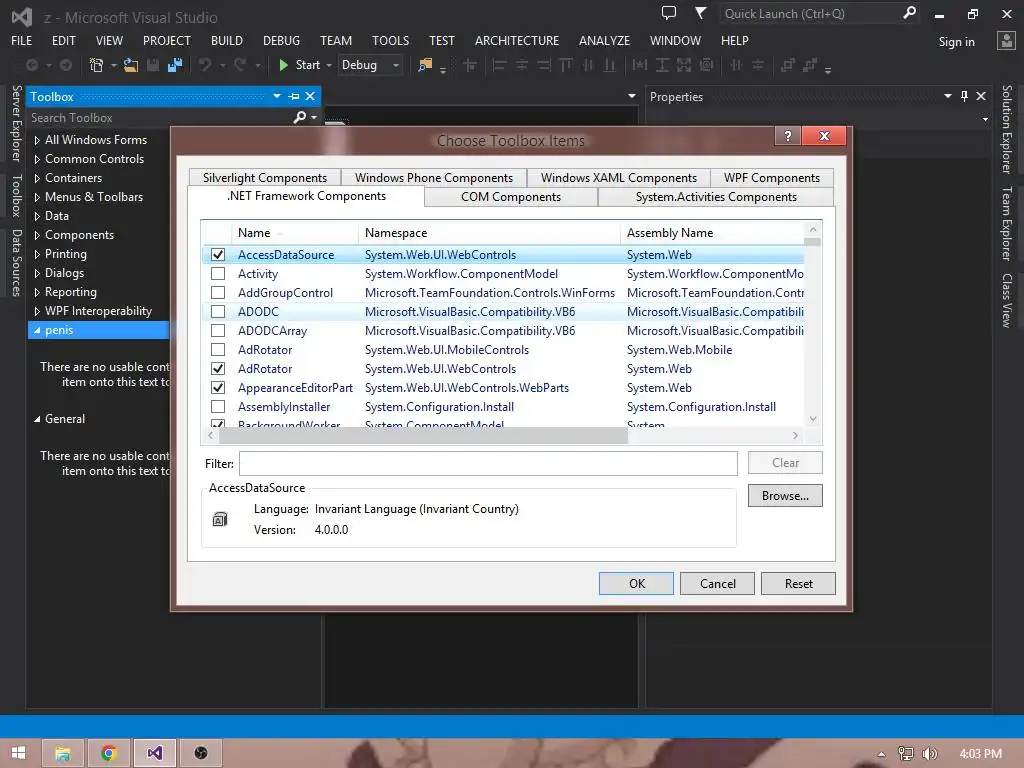Image resolution: width=1024 pixels, height=768 pixels.
Task: Click the Browse... button
Action: [x=785, y=495]
